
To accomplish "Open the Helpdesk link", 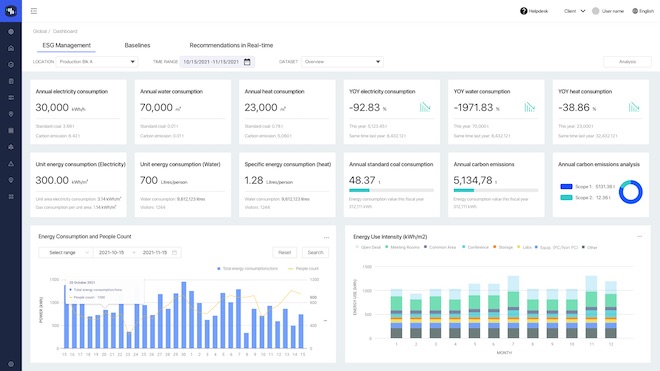I will coord(538,11).
